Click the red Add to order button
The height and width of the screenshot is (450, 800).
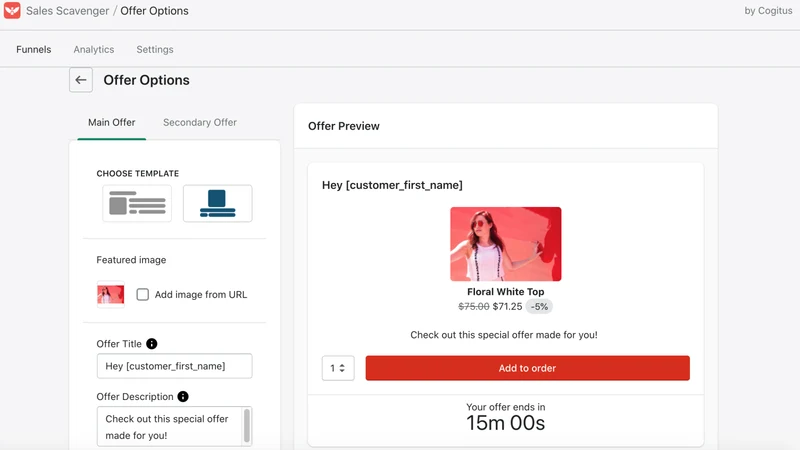(528, 368)
